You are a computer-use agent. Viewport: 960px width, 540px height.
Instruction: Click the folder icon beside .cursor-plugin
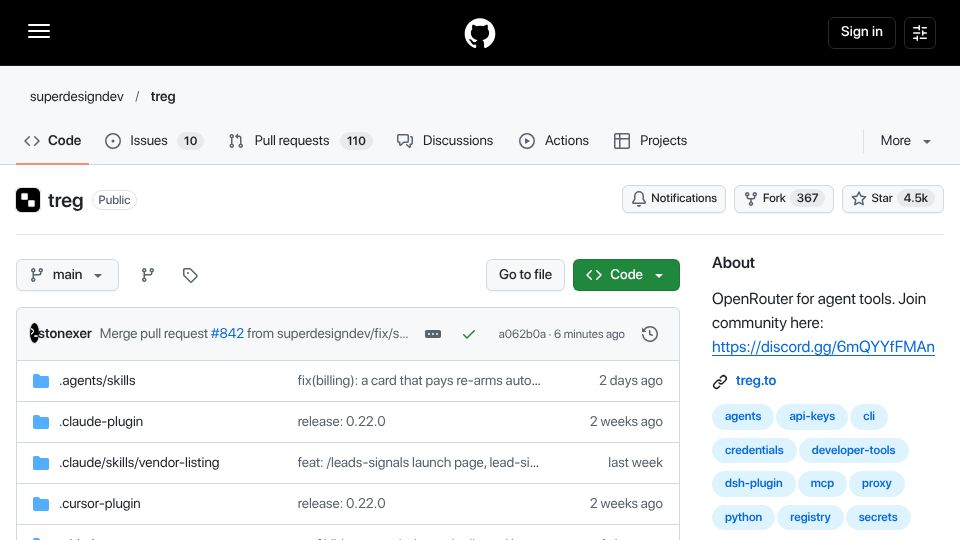pos(40,504)
